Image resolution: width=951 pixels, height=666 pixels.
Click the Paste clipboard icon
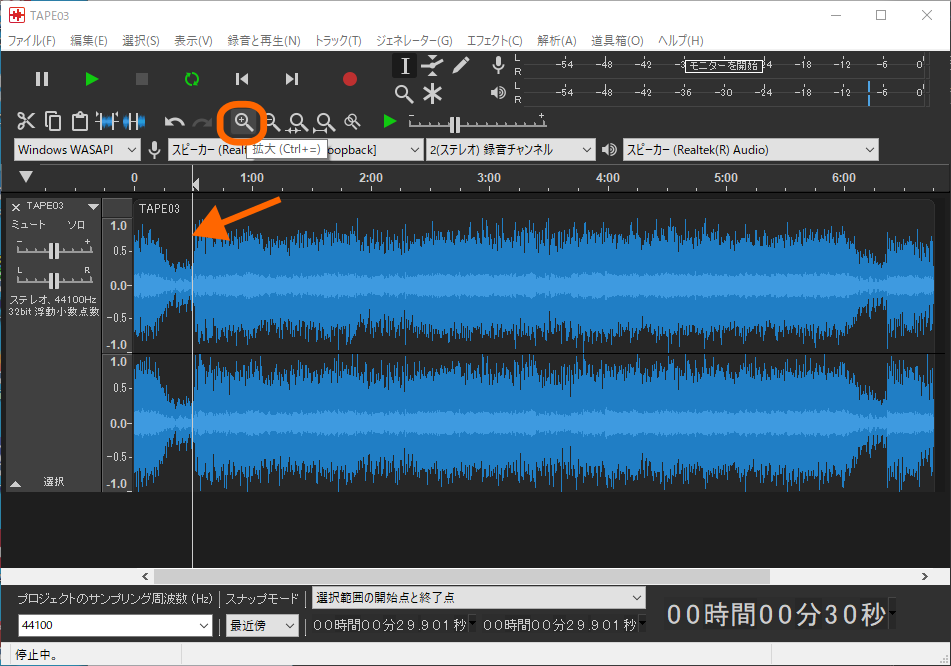[x=79, y=121]
